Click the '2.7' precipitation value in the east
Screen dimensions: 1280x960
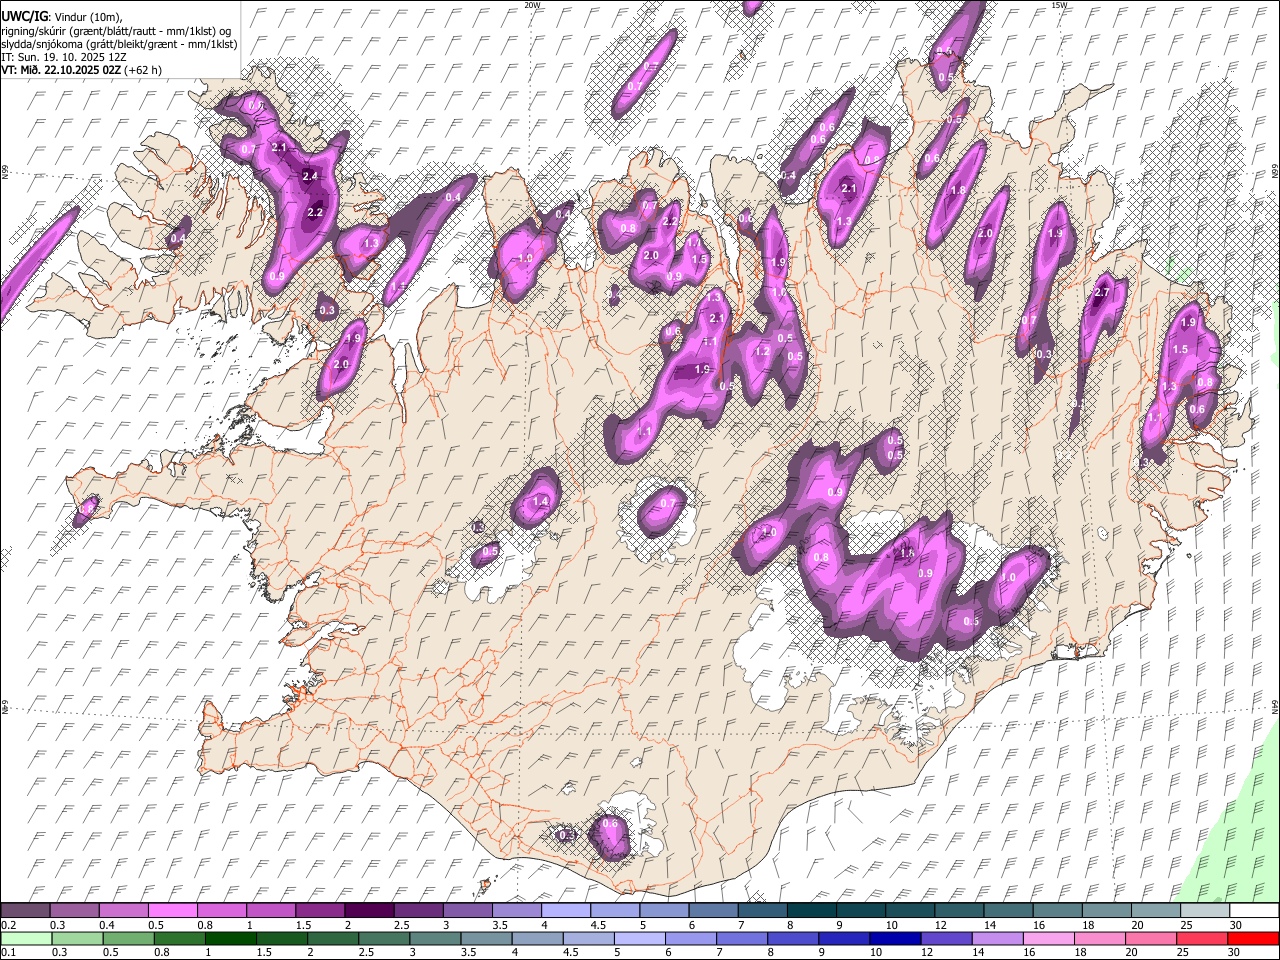[x=1103, y=292]
